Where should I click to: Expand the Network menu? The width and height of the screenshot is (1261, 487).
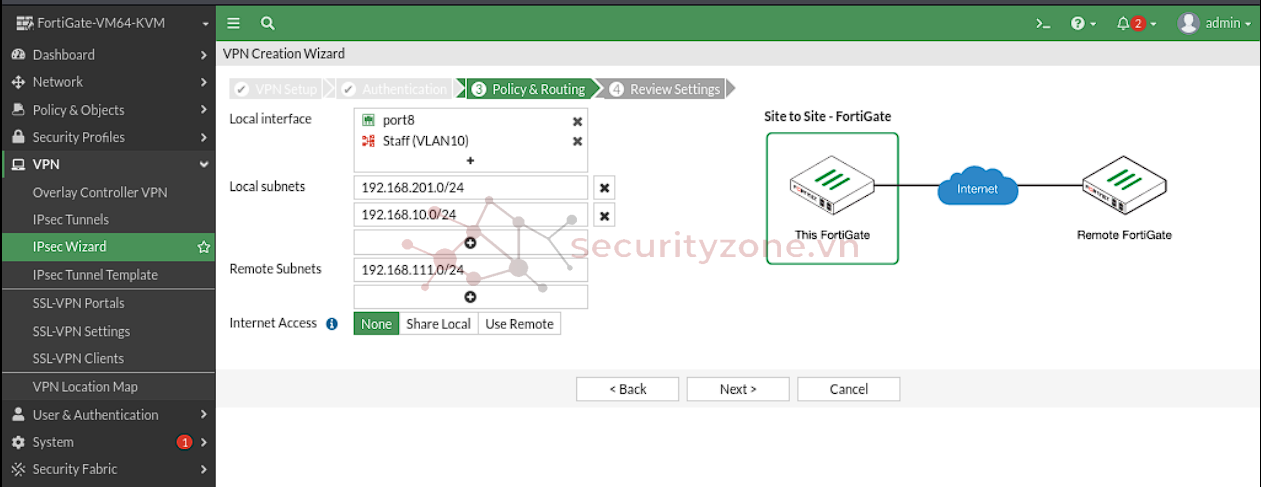coord(107,82)
